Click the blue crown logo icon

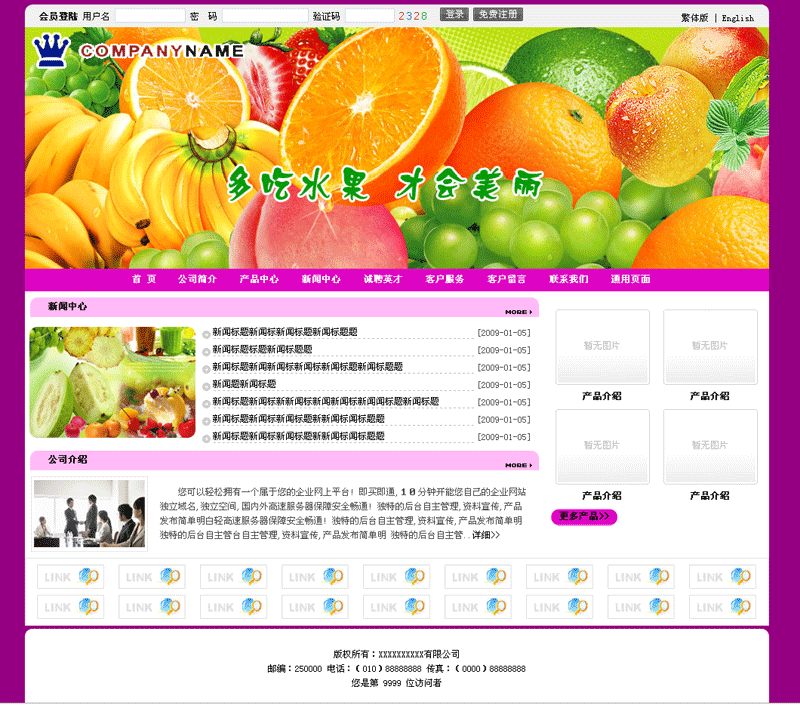click(x=51, y=50)
